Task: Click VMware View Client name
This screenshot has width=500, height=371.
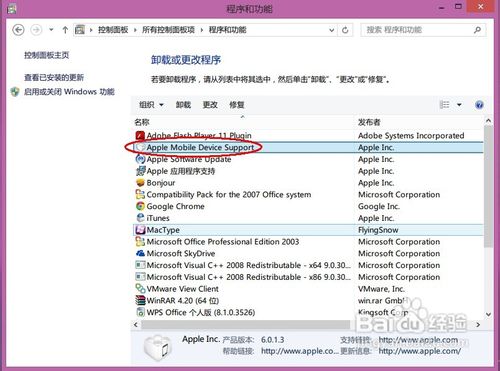Action: 183,289
